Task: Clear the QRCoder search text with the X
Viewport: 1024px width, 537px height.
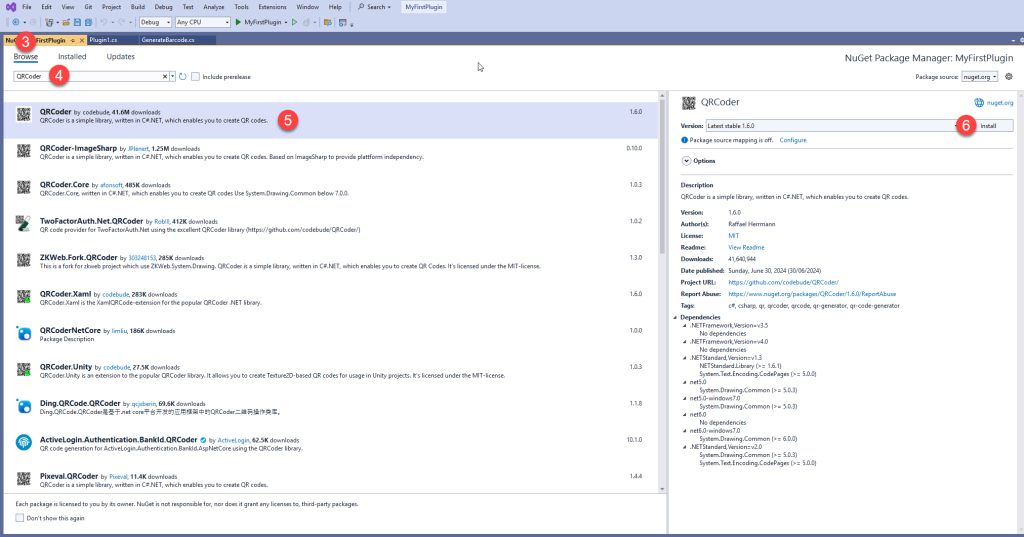Action: tap(165, 76)
